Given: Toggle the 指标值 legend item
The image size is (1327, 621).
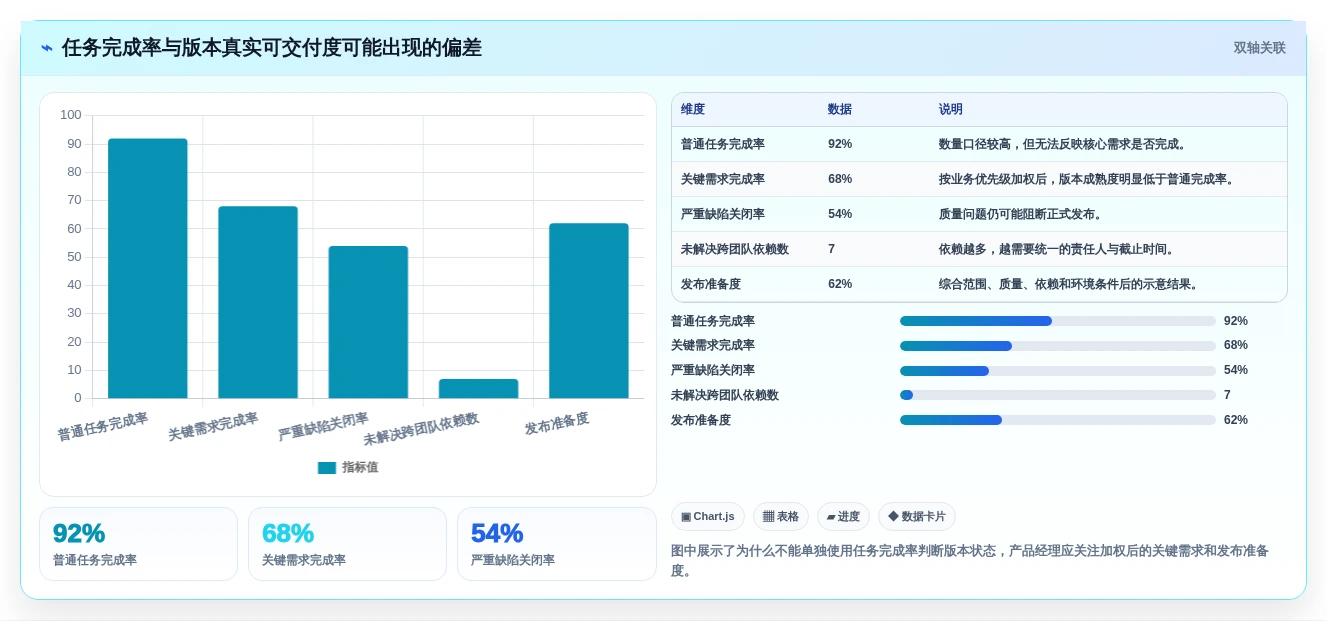Looking at the screenshot, I should coord(347,467).
